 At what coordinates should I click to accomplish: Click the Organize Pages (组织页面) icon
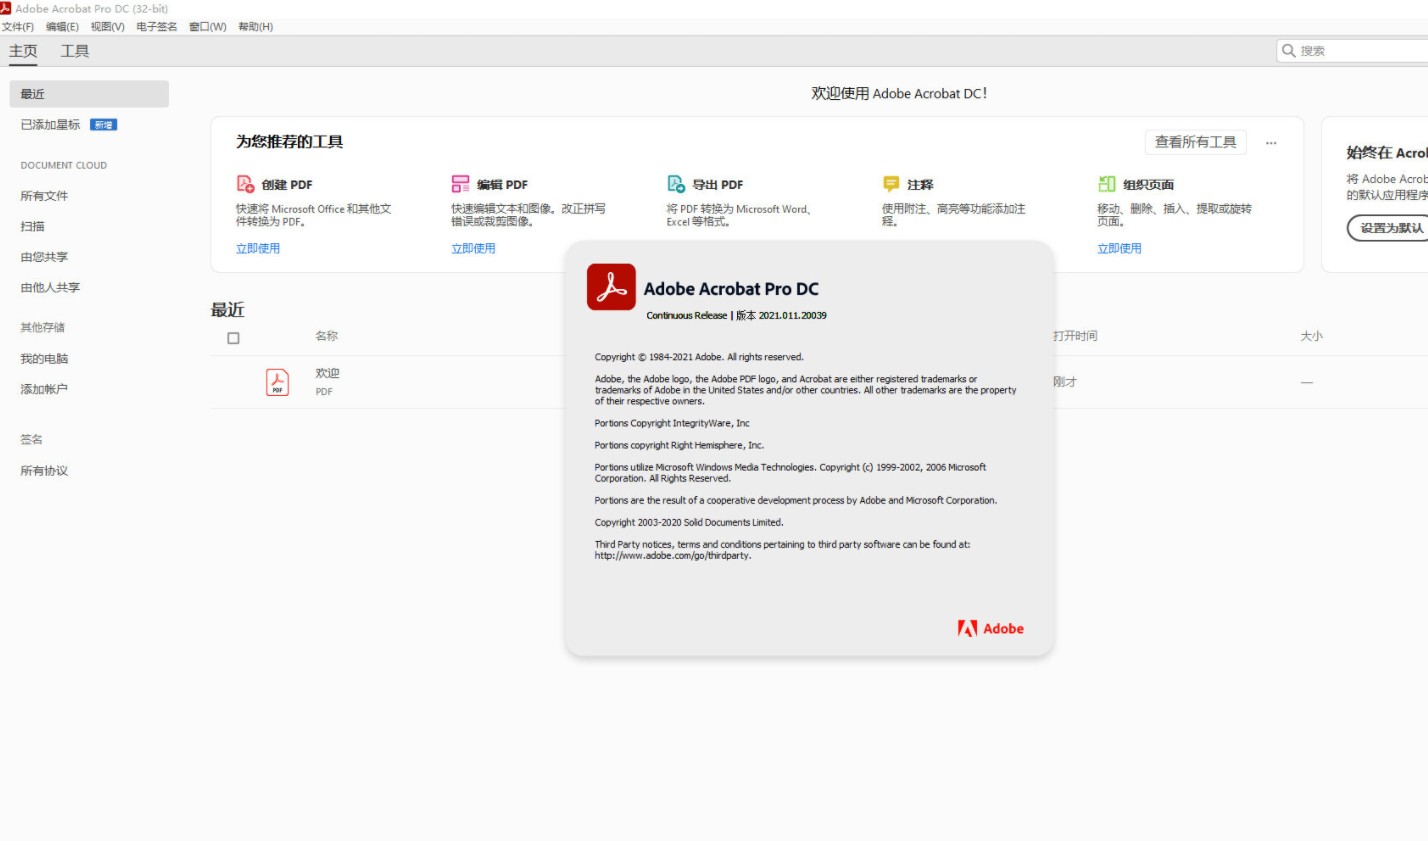point(1106,184)
